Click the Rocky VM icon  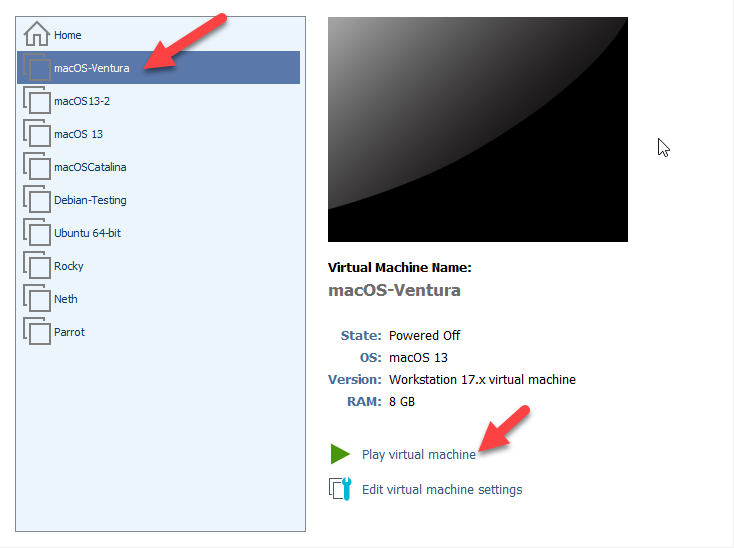36,266
